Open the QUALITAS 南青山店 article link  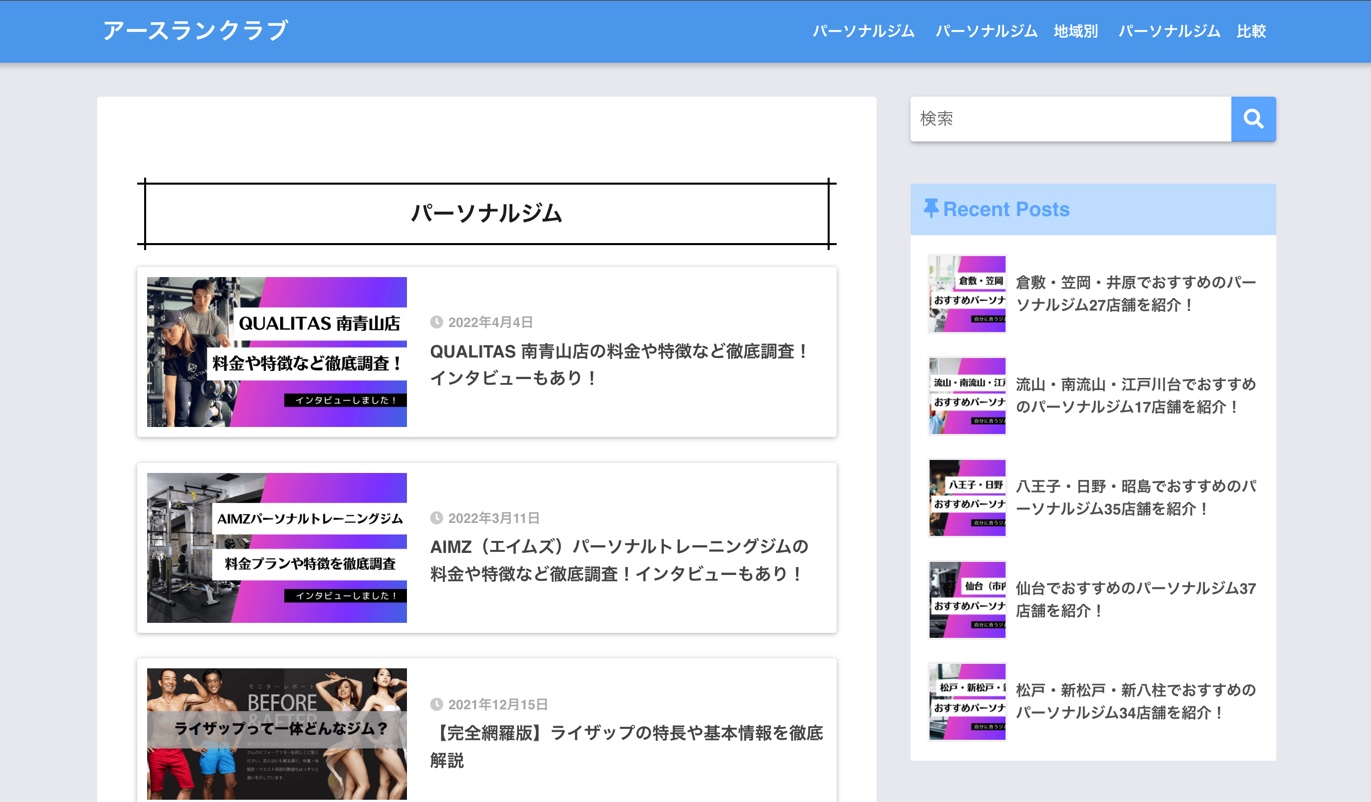coord(619,365)
